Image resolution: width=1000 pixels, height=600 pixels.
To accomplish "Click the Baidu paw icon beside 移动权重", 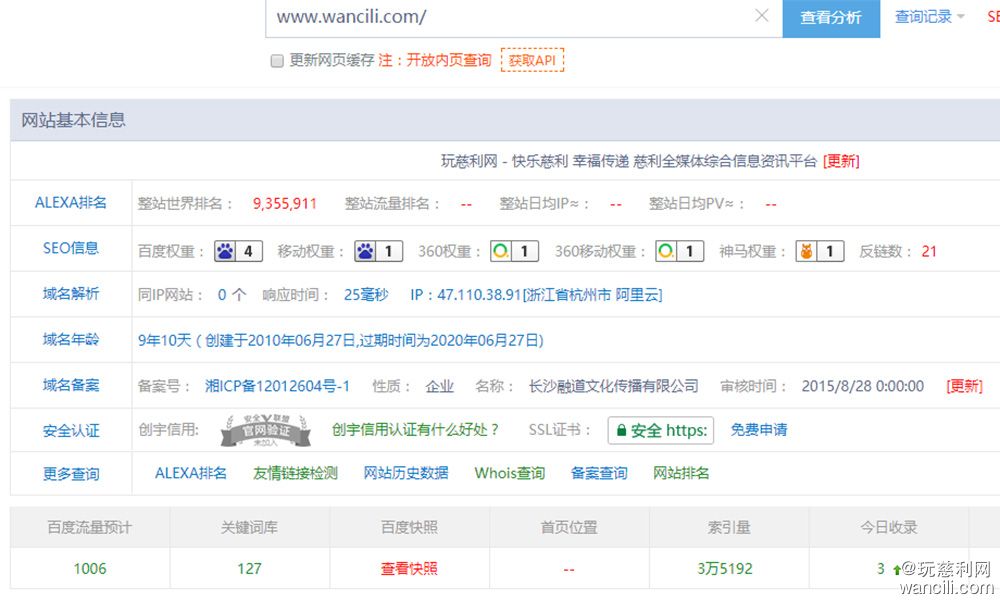I will (365, 251).
